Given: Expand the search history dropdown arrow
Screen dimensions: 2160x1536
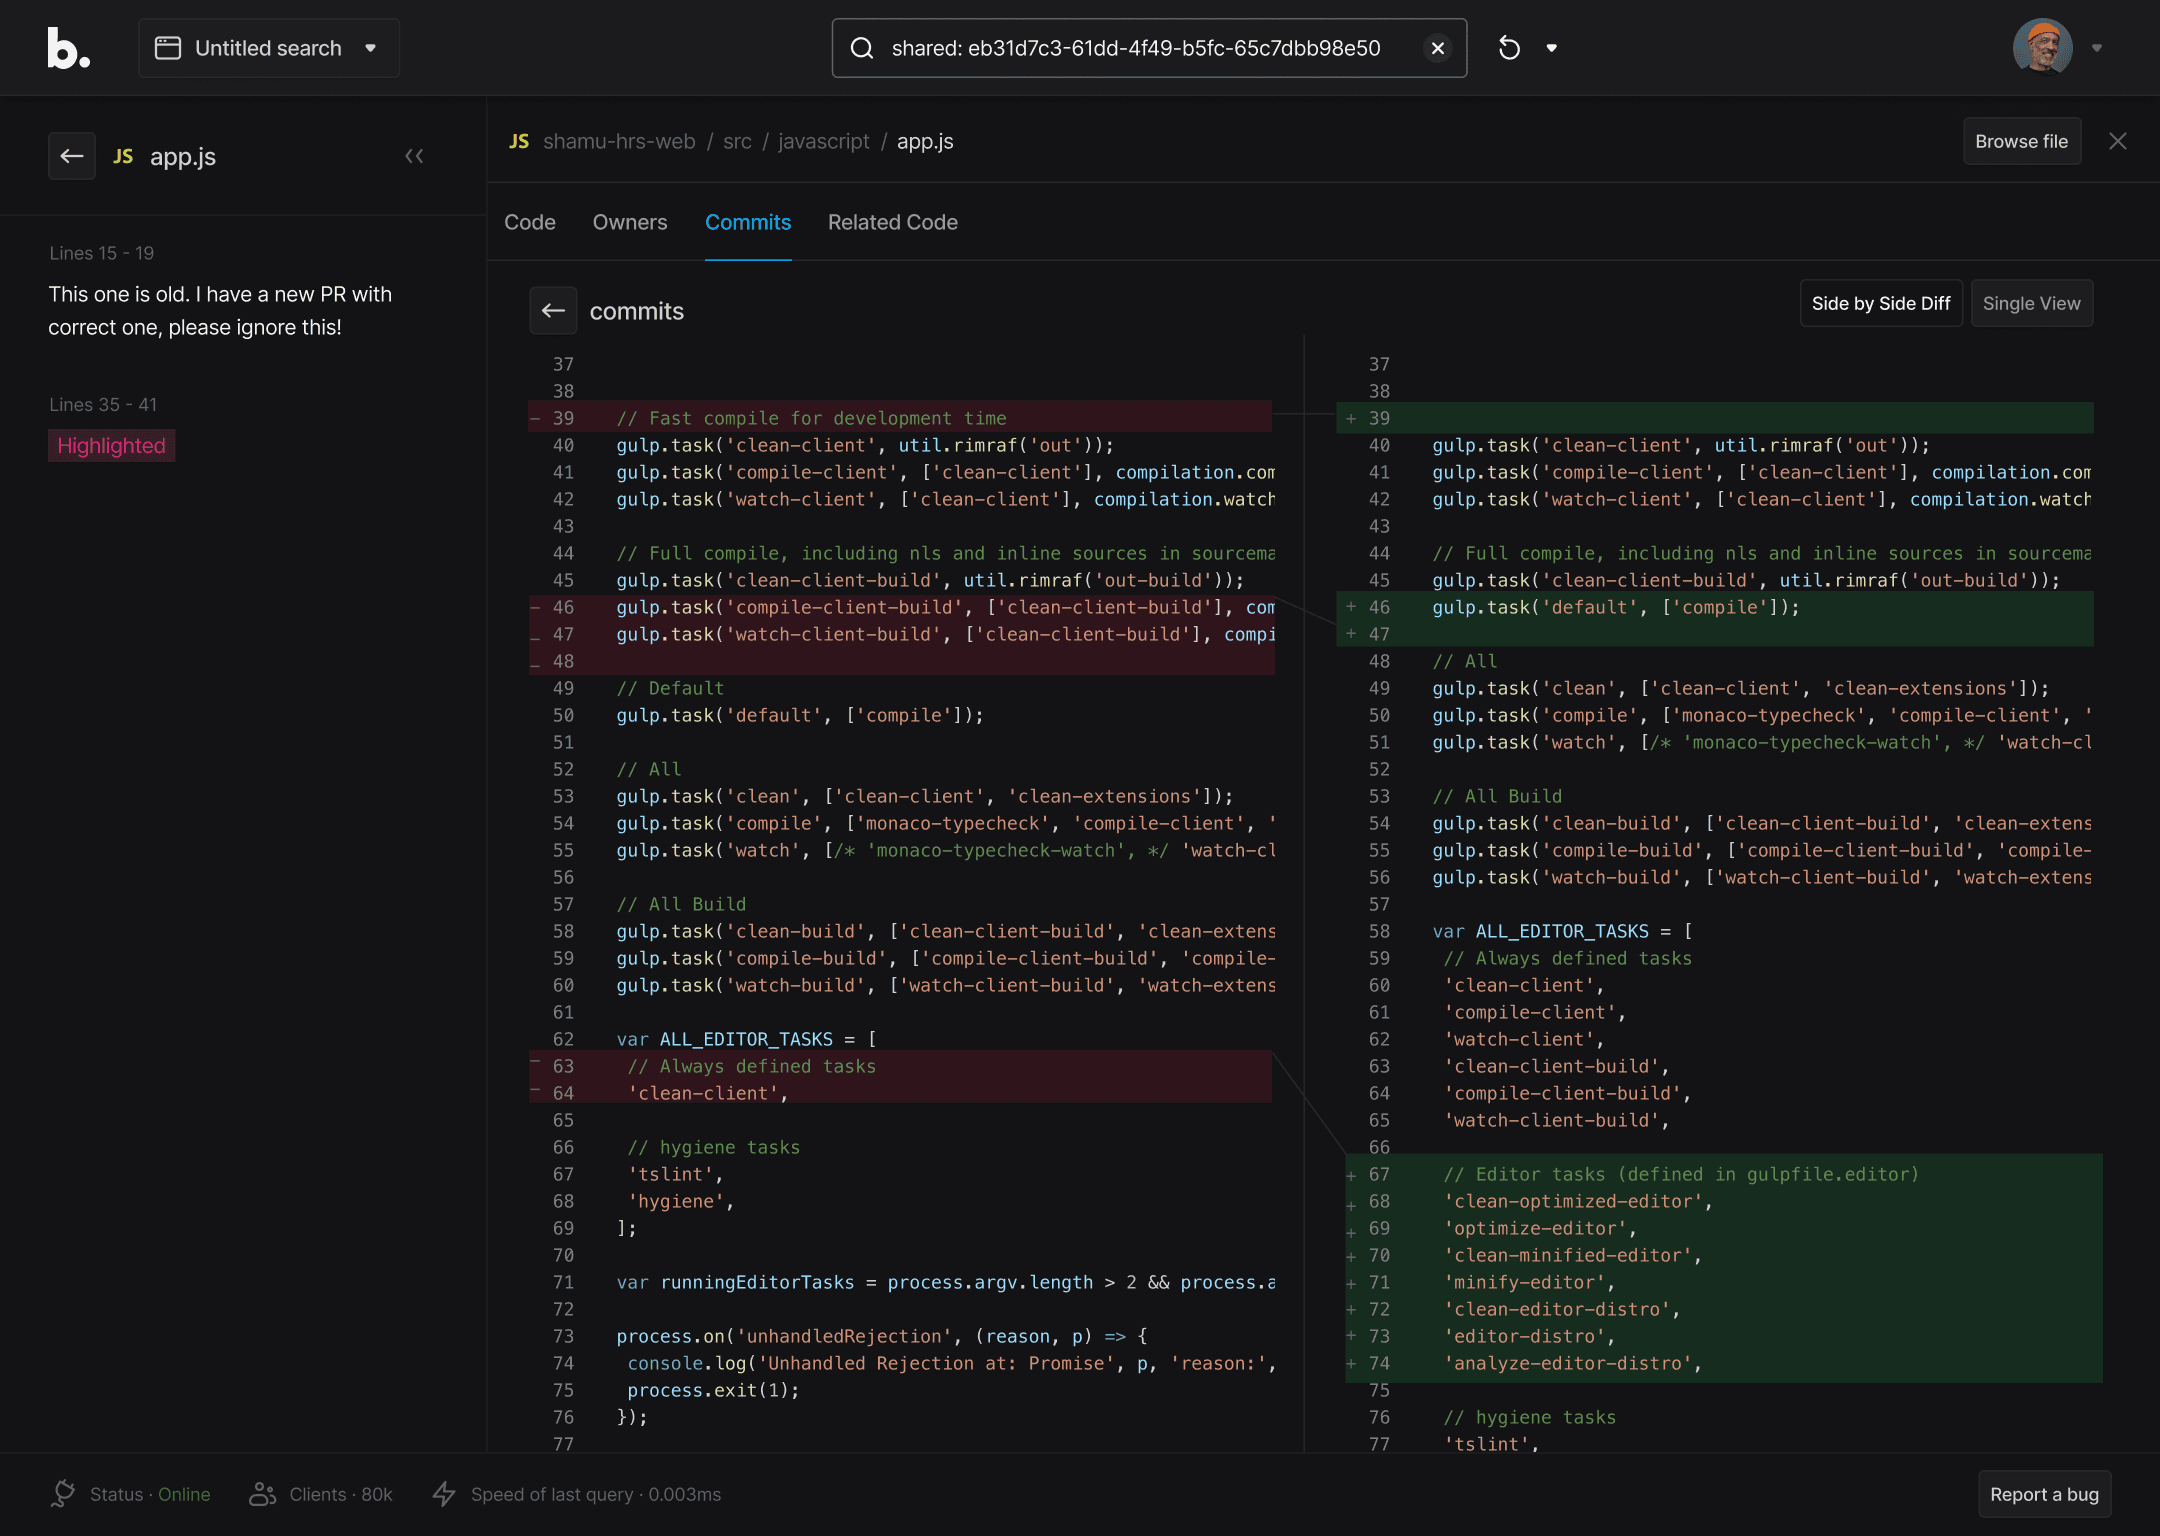Looking at the screenshot, I should [1552, 48].
